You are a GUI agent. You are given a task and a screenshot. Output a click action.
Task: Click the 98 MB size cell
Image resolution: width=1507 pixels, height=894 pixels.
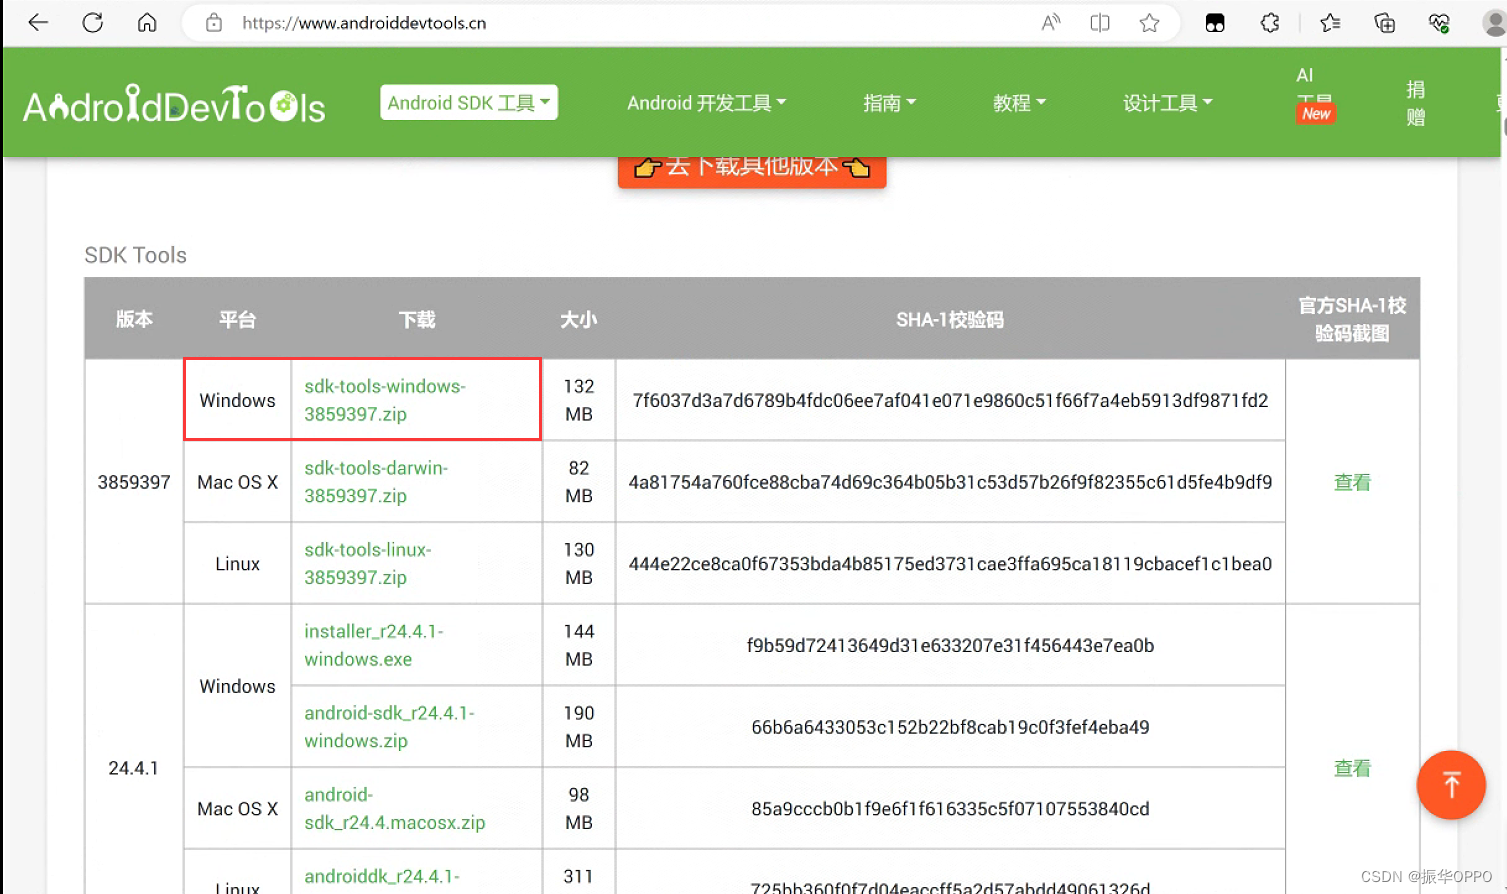click(579, 809)
